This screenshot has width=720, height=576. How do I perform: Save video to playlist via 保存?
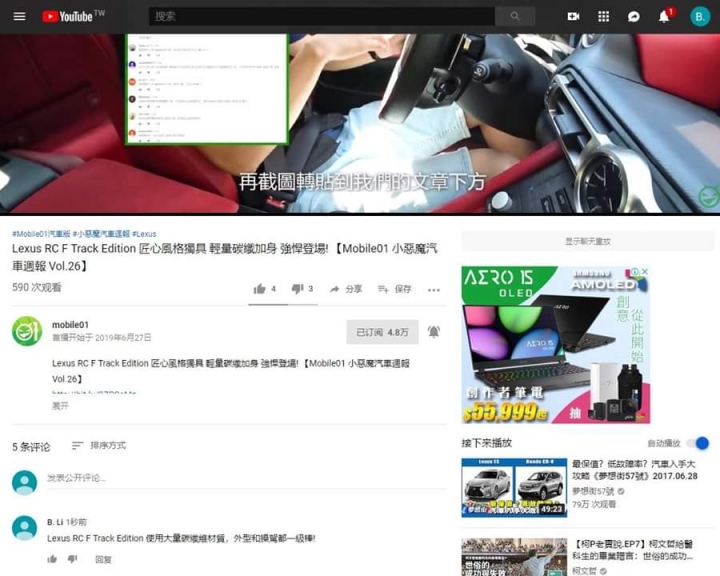[x=394, y=289]
